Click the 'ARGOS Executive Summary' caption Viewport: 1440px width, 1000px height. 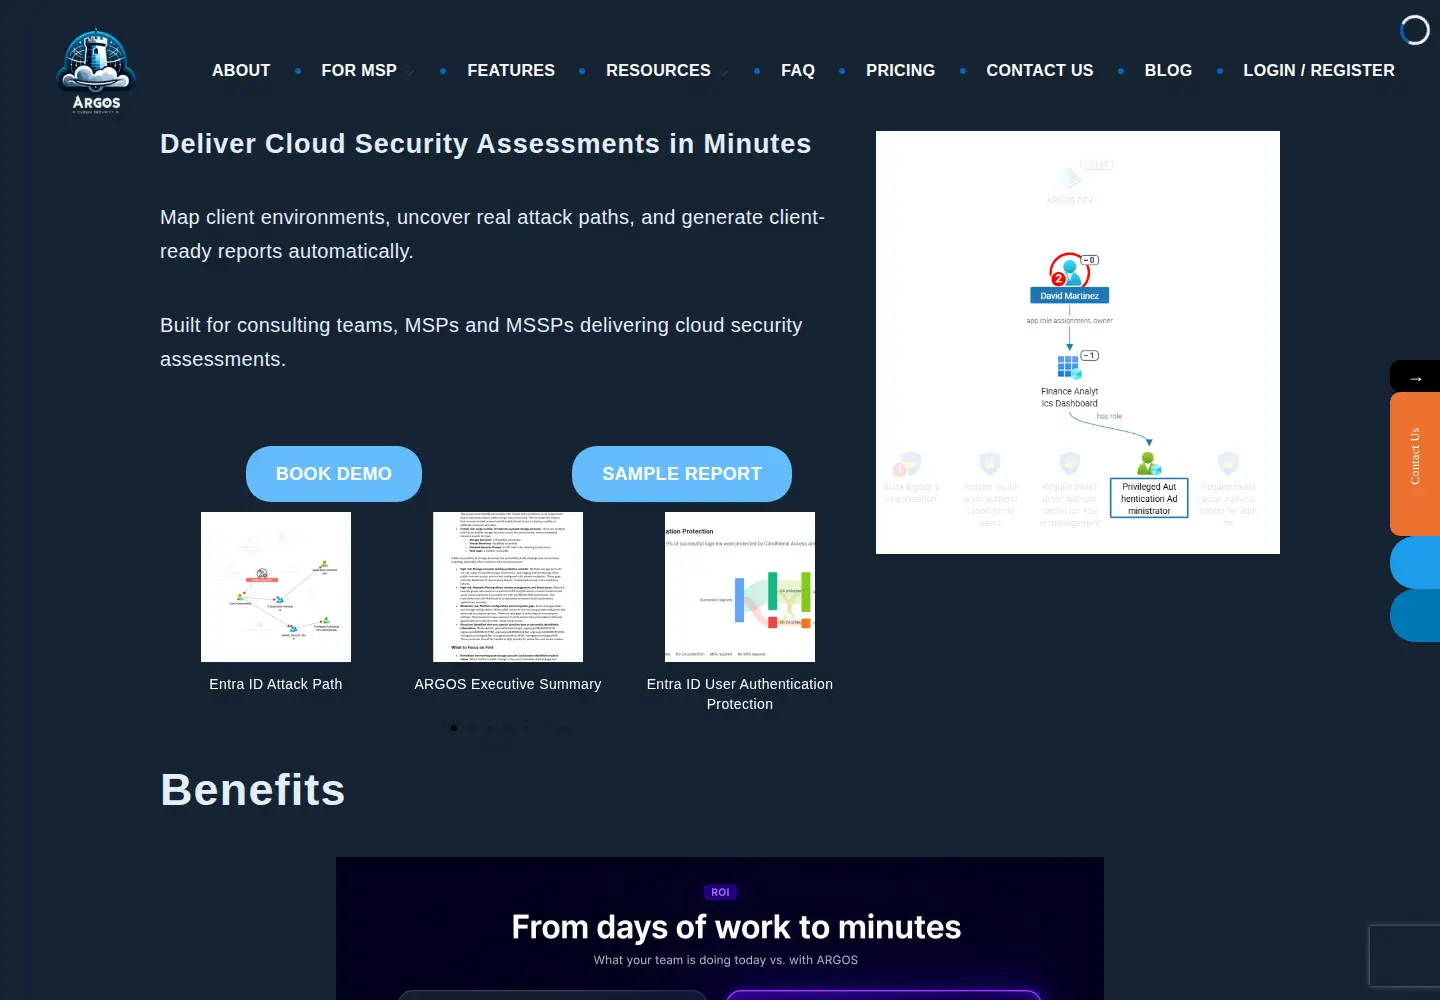pos(508,684)
